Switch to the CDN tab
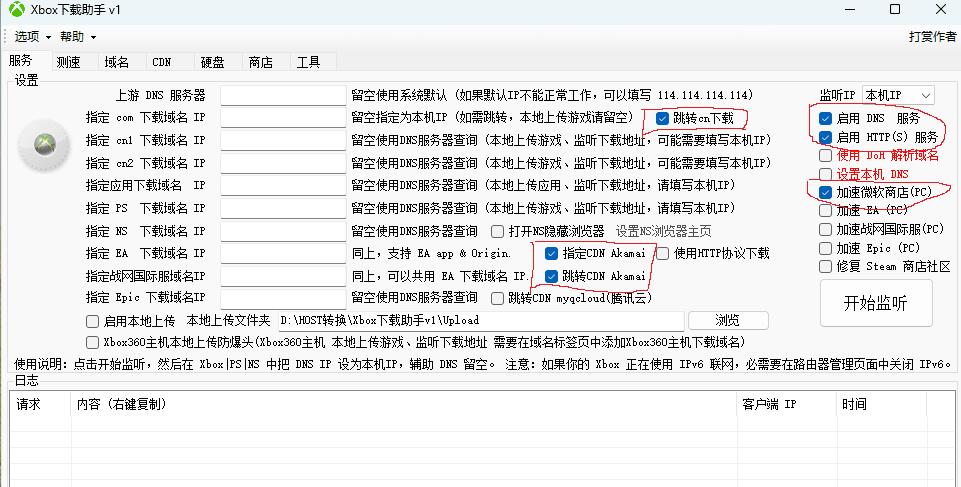This screenshot has width=961, height=487. 162,62
